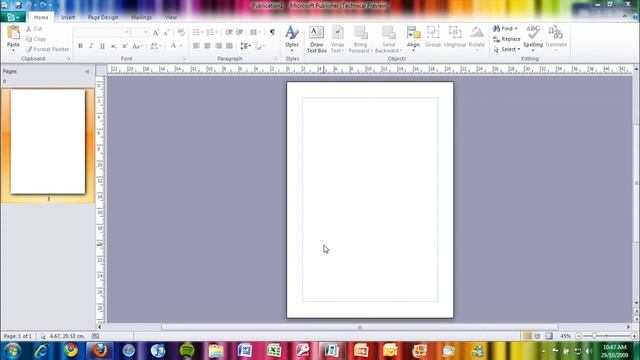Collapse the Pages navigation pane
Image resolution: width=640 pixels, height=360 pixels.
[x=87, y=71]
